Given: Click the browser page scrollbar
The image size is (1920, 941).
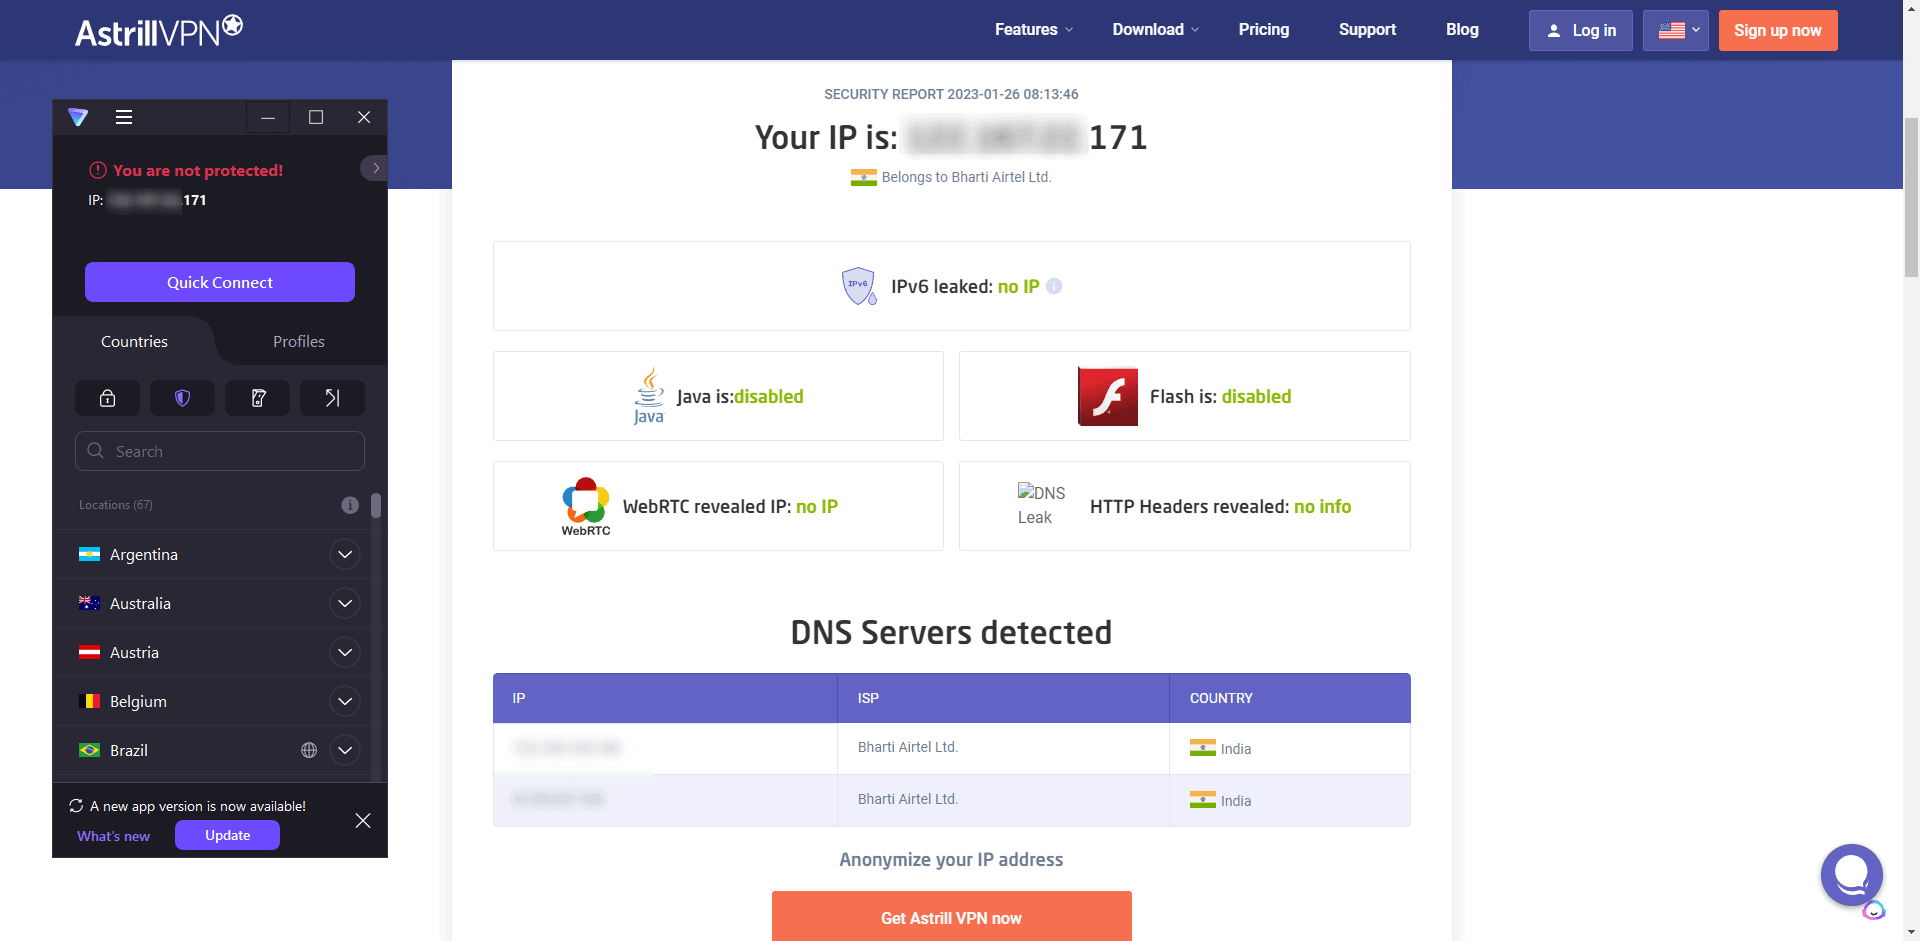Looking at the screenshot, I should (x=1911, y=196).
